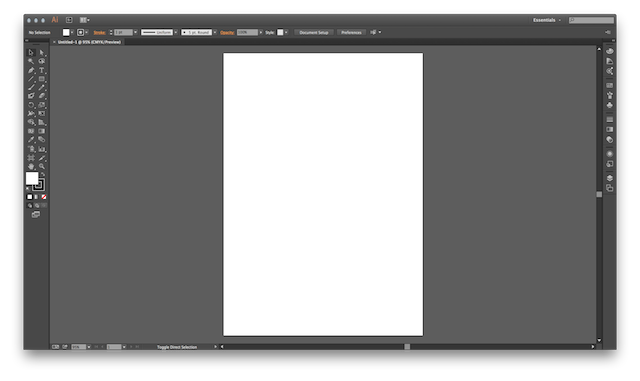Select the Perspective Grid tool
The image size is (640, 381).
click(x=42, y=122)
